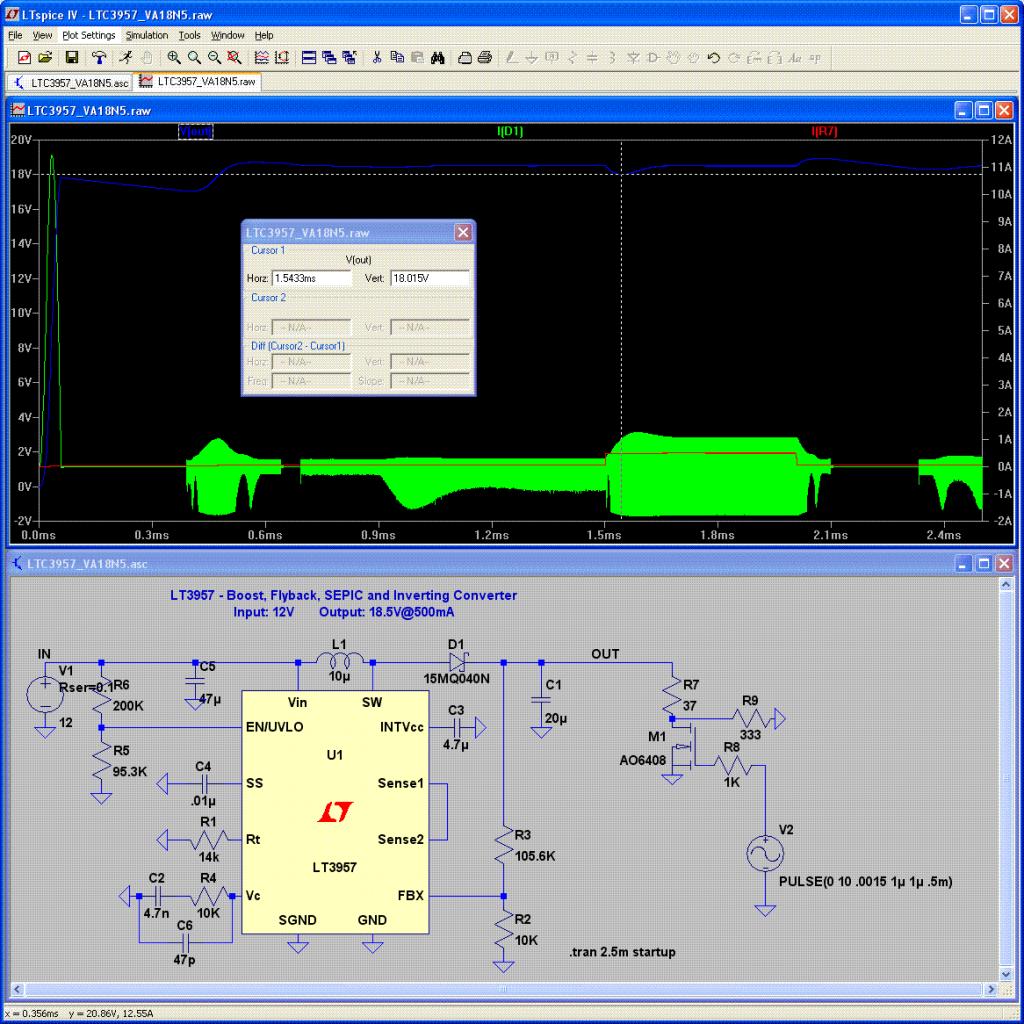This screenshot has height=1024, width=1024.
Task: Select the Text Aa tool icon
Action: (795, 57)
